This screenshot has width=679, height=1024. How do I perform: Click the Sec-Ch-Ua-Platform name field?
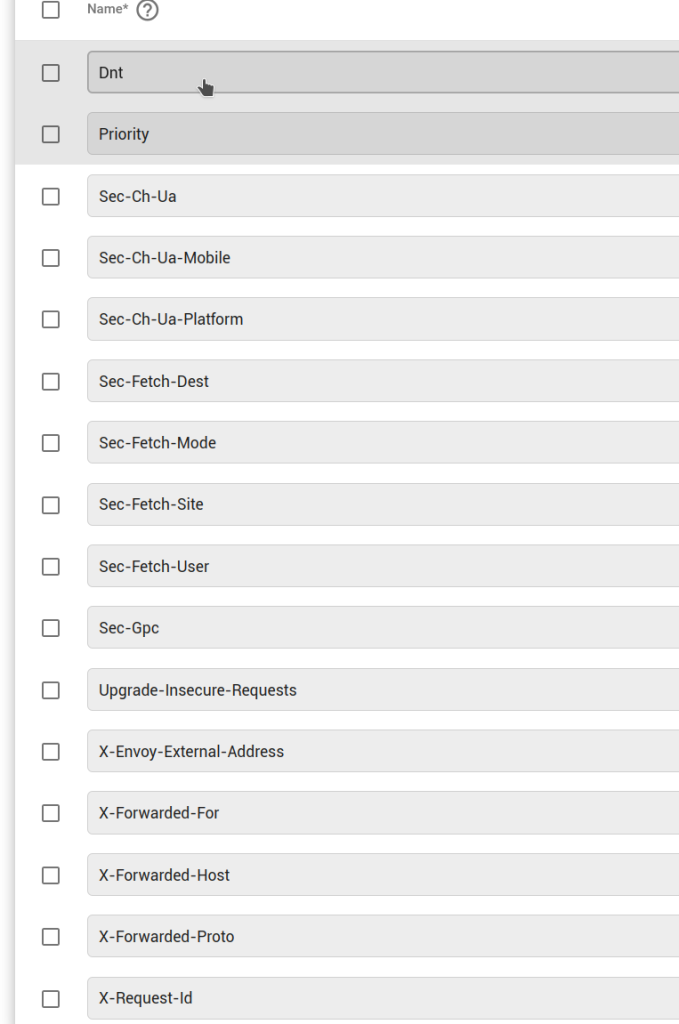click(380, 319)
